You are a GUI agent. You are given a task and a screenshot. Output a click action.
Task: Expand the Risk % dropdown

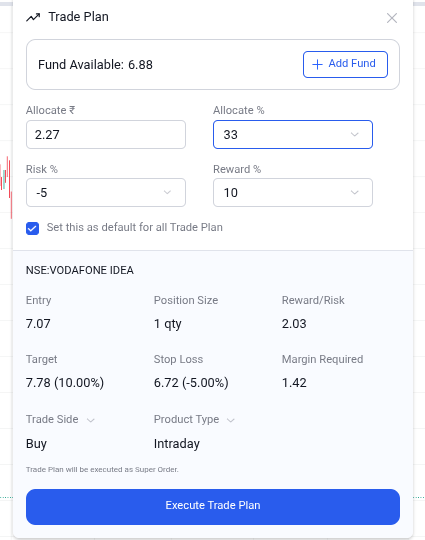(106, 193)
